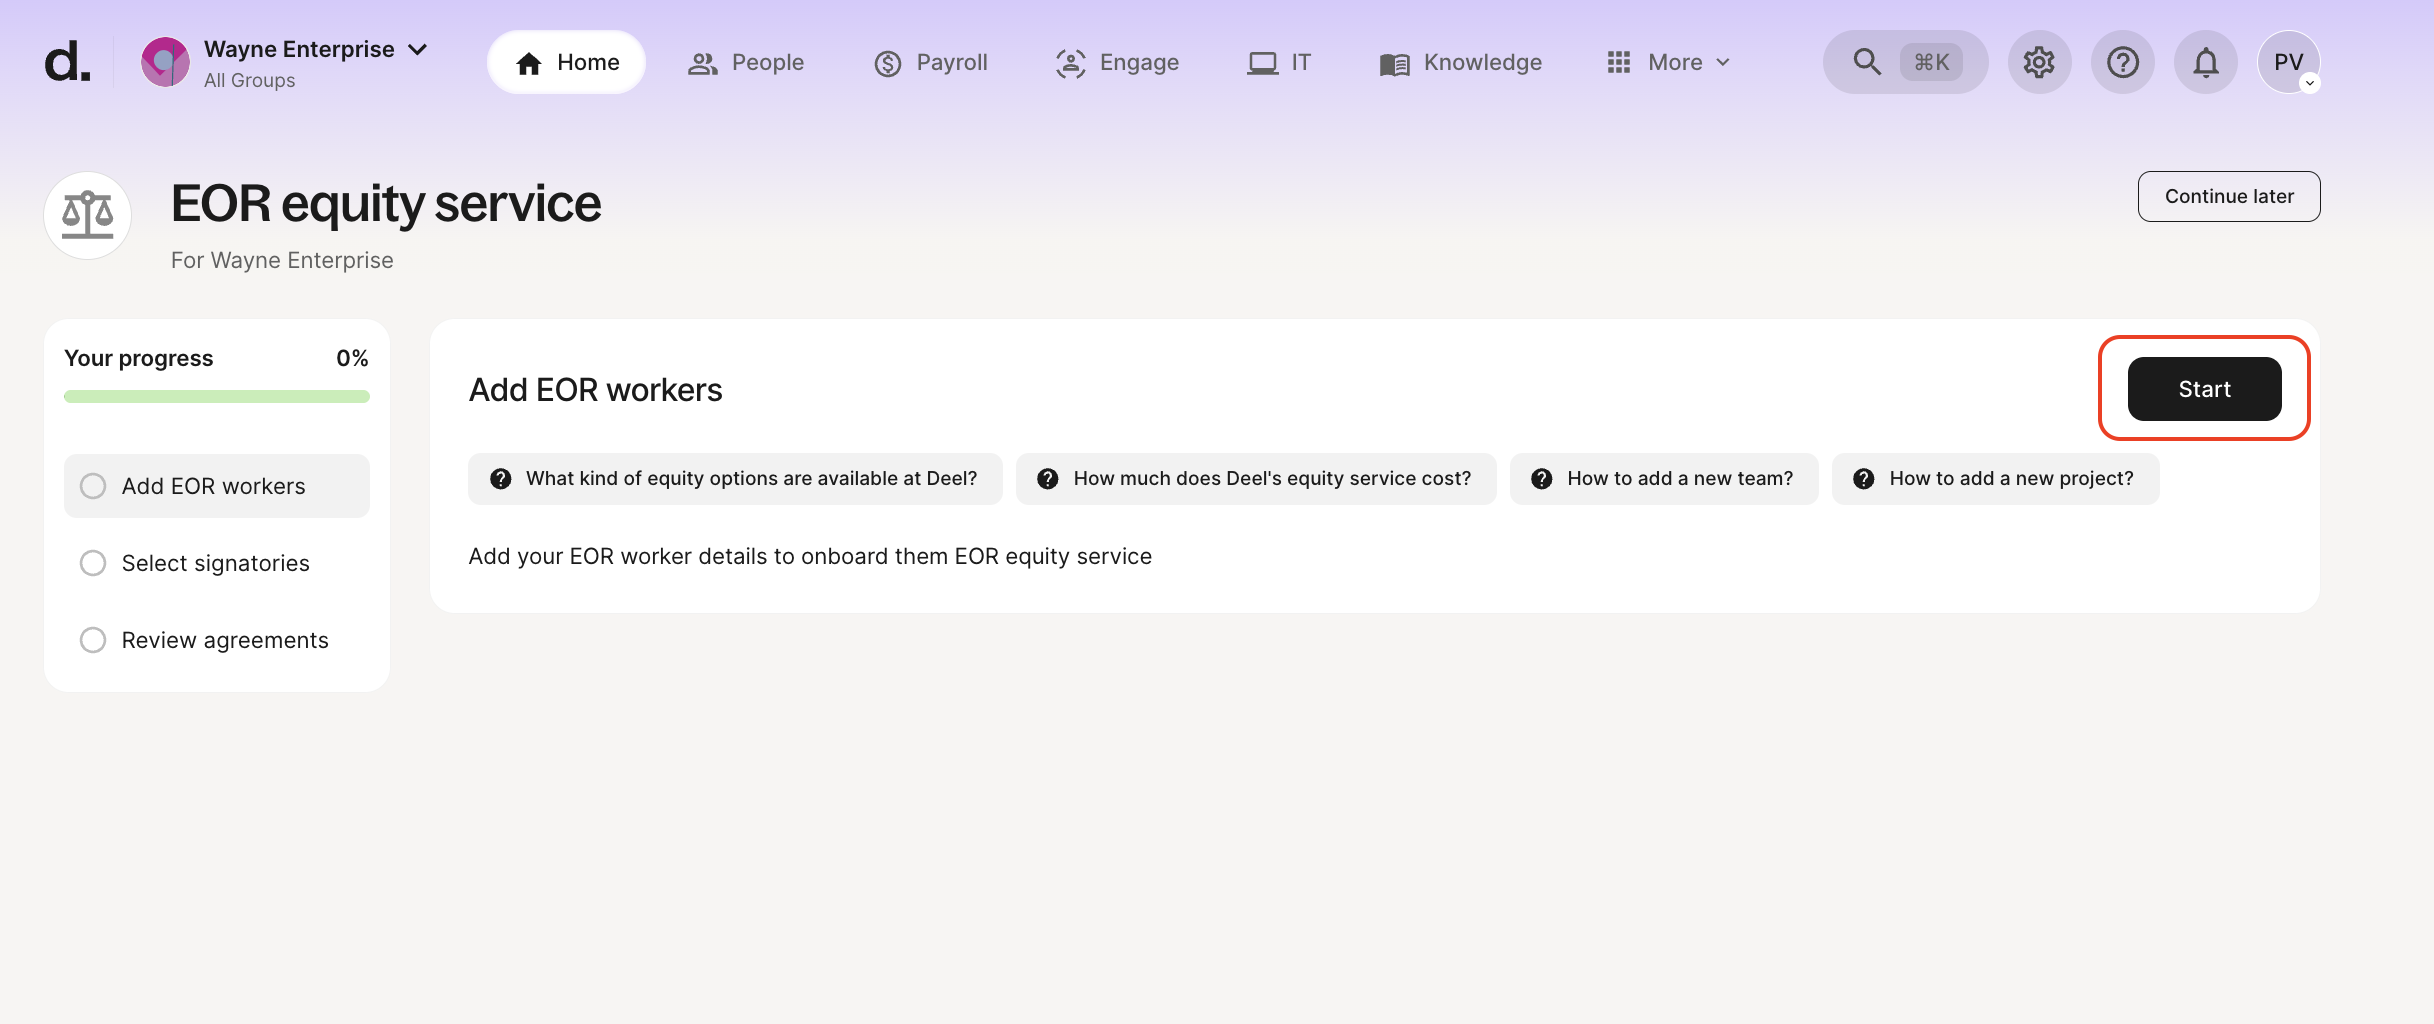Image resolution: width=2434 pixels, height=1024 pixels.
Task: Click the 'For Wayne Enterprise' subtitle
Action: pos(282,260)
